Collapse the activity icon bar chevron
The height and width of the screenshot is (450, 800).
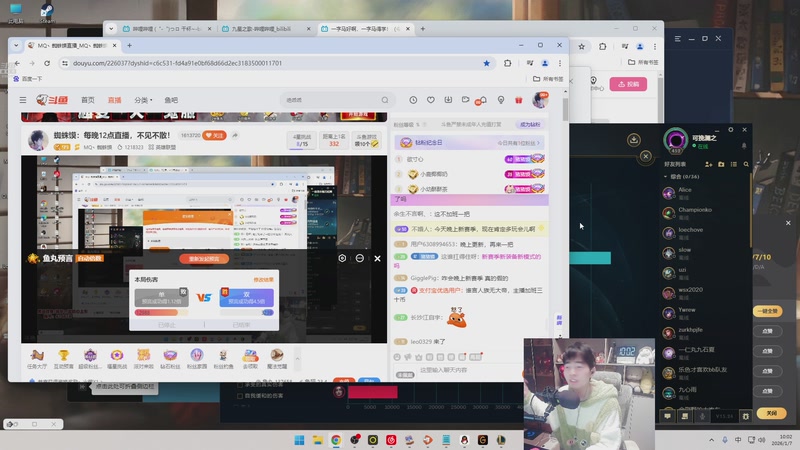point(297,359)
